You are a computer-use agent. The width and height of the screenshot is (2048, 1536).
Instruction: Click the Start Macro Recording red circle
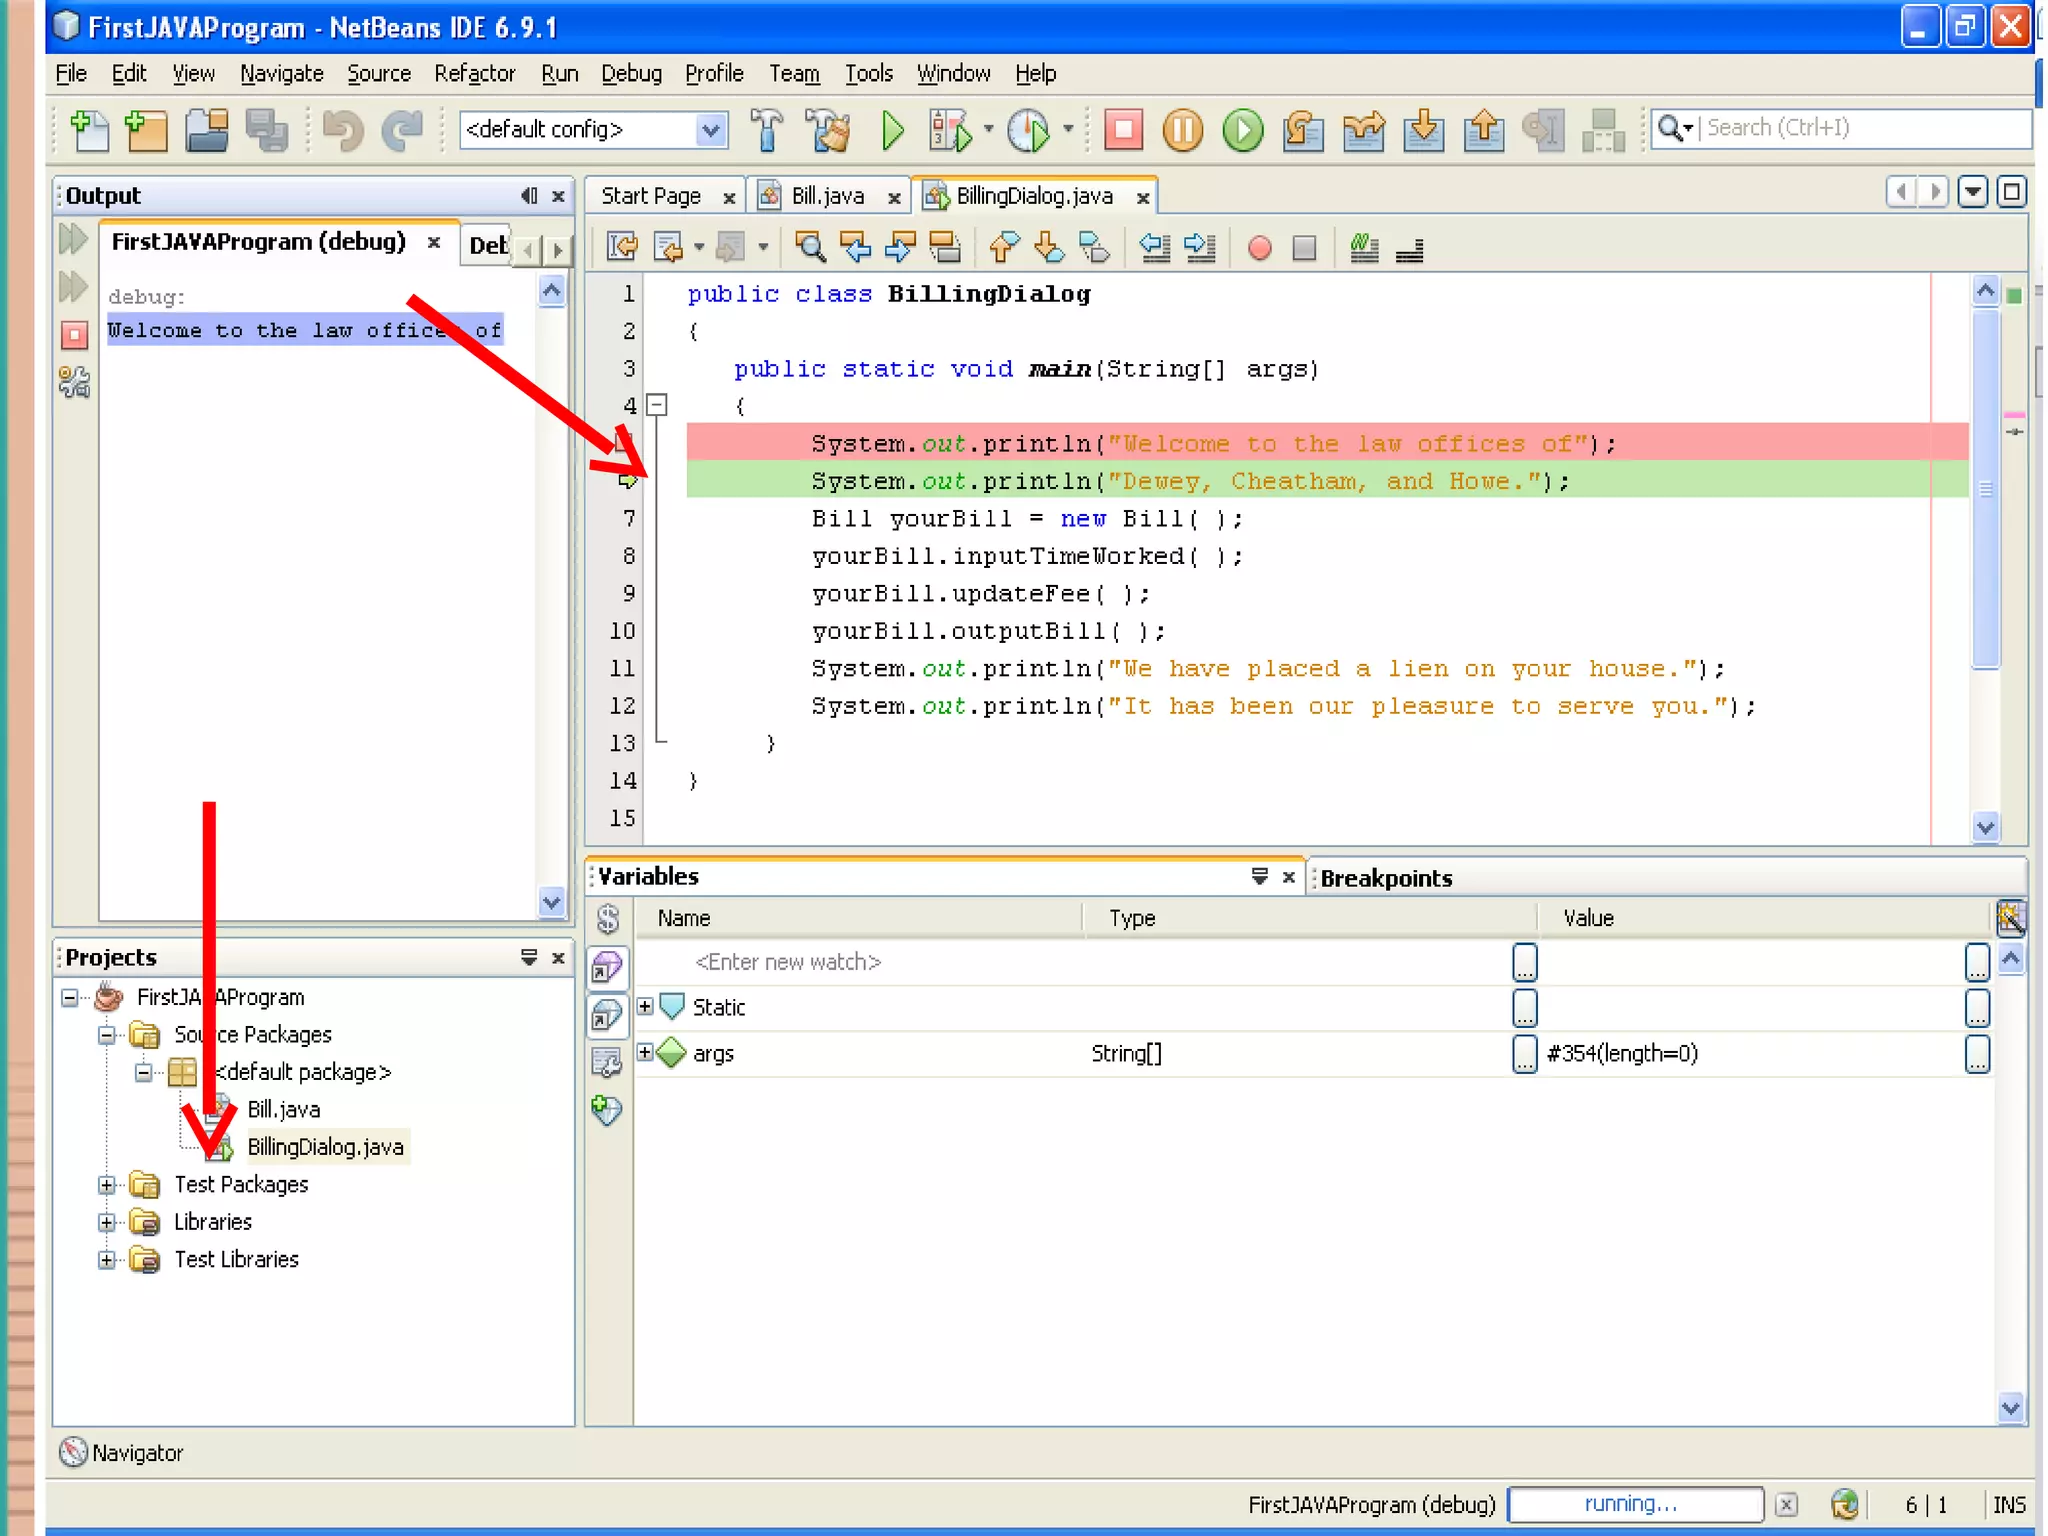point(1259,247)
